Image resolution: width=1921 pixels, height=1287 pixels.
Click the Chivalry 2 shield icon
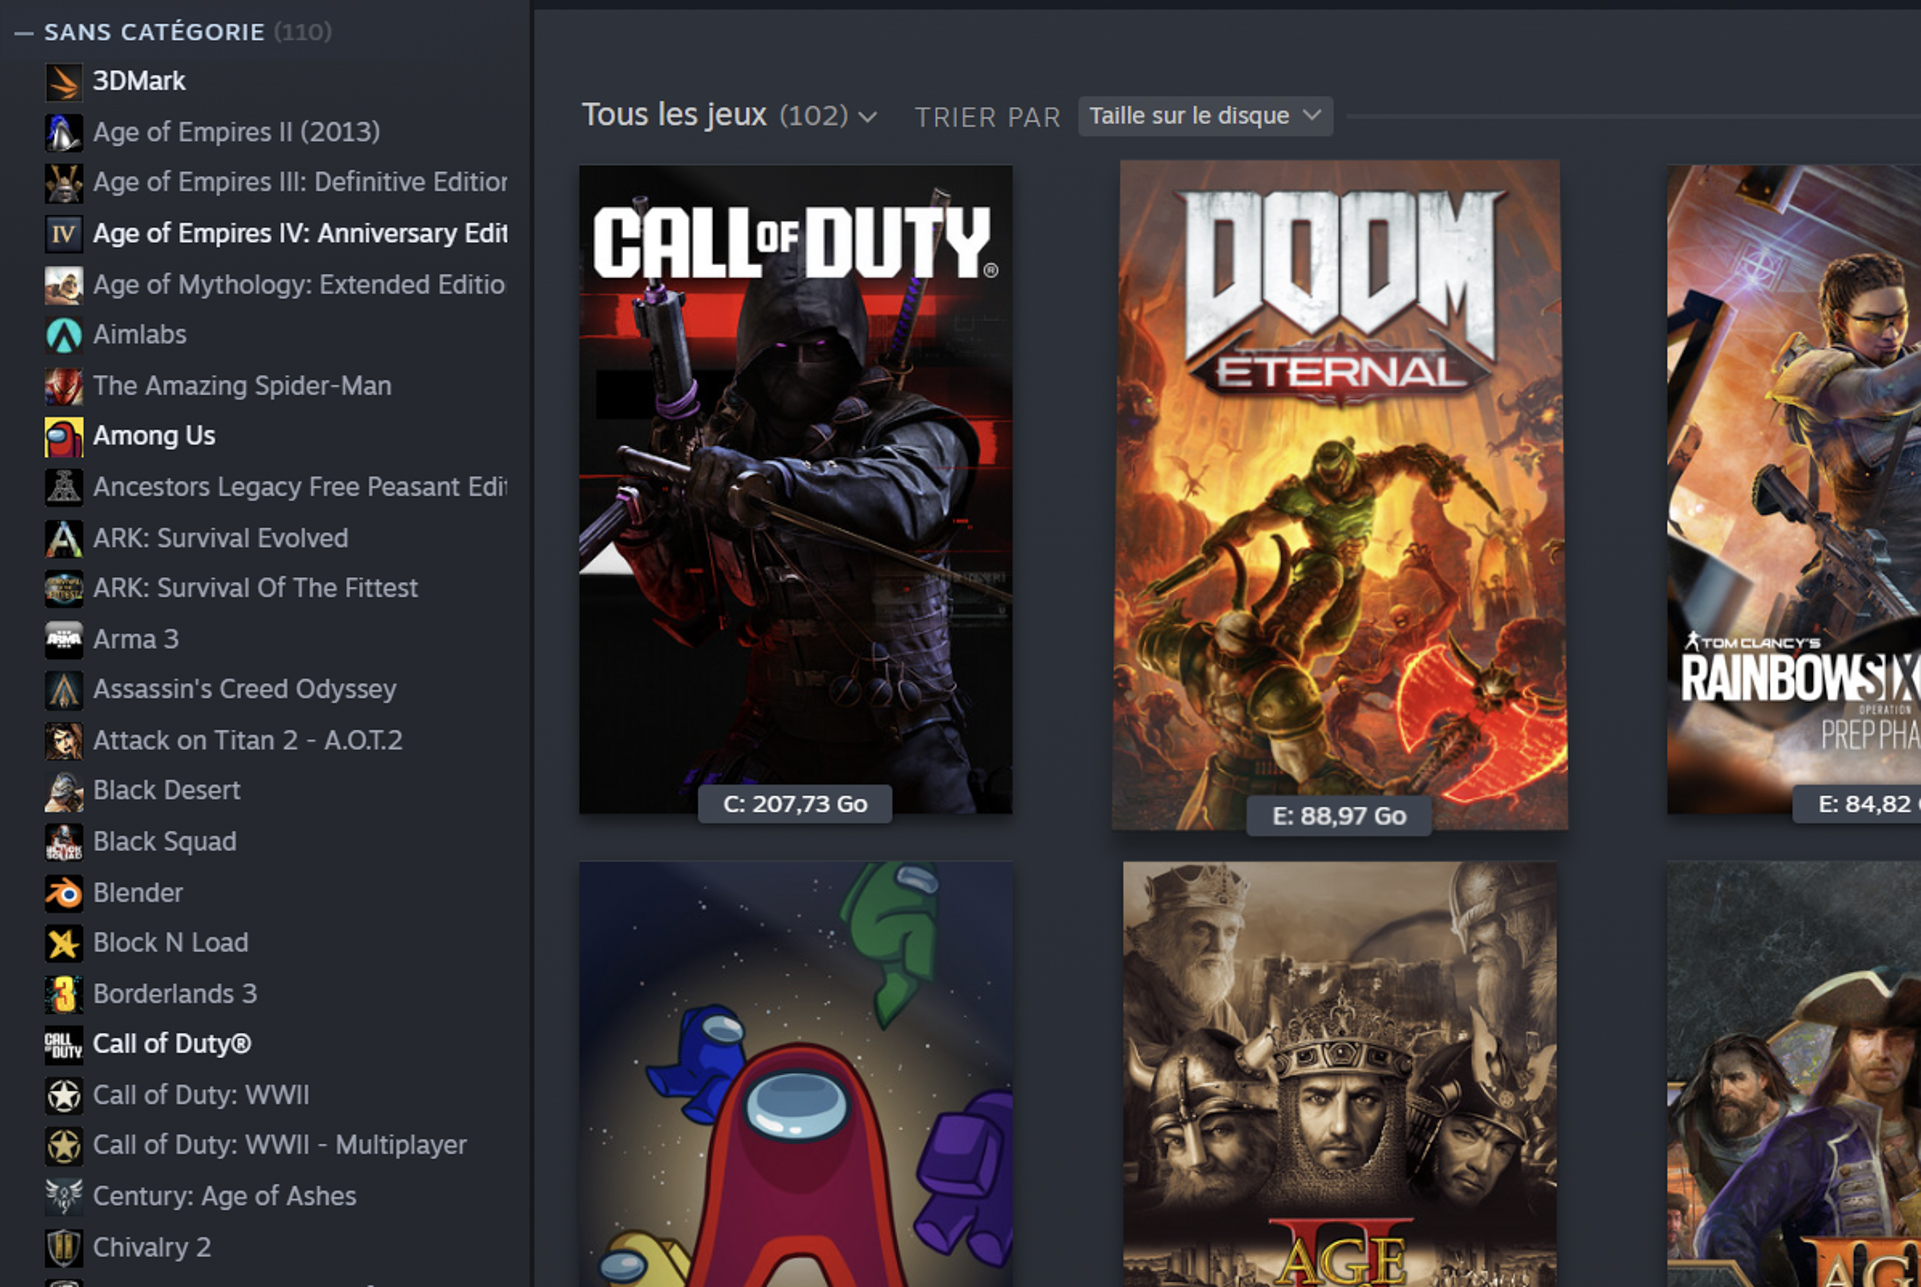pos(63,1247)
